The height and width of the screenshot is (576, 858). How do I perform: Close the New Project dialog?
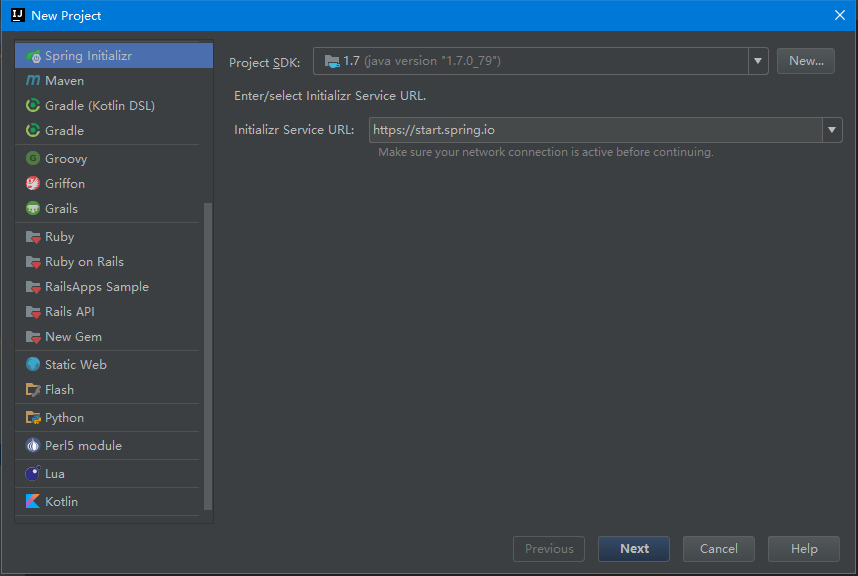(840, 15)
